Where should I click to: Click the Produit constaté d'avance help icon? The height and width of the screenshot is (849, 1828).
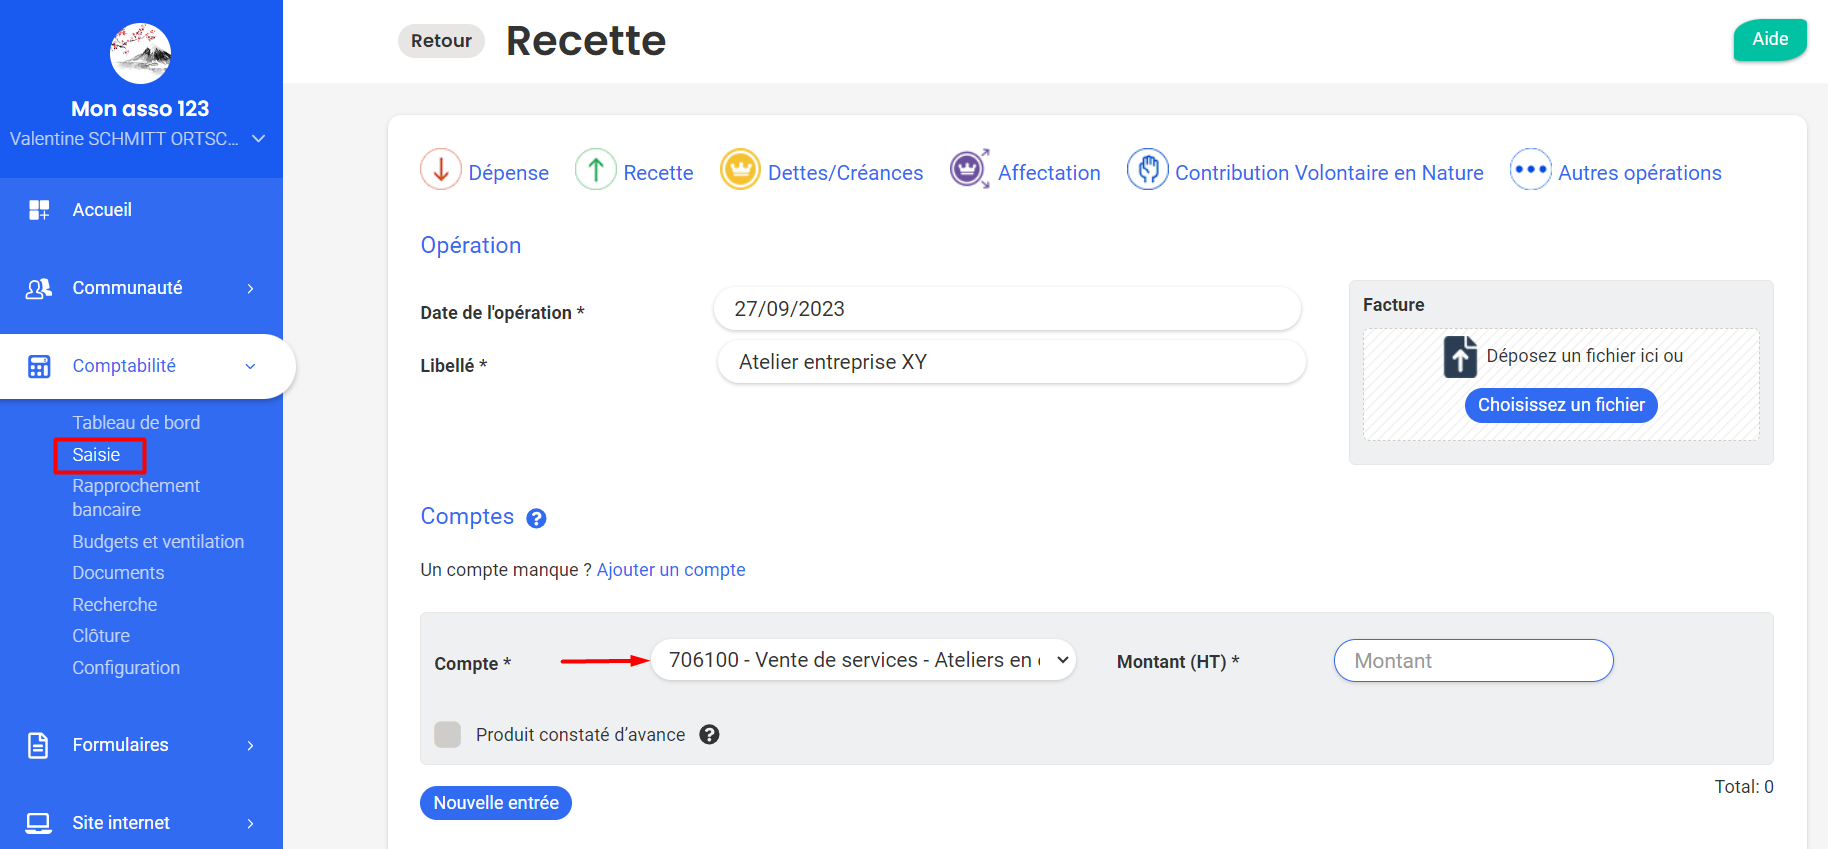[709, 735]
